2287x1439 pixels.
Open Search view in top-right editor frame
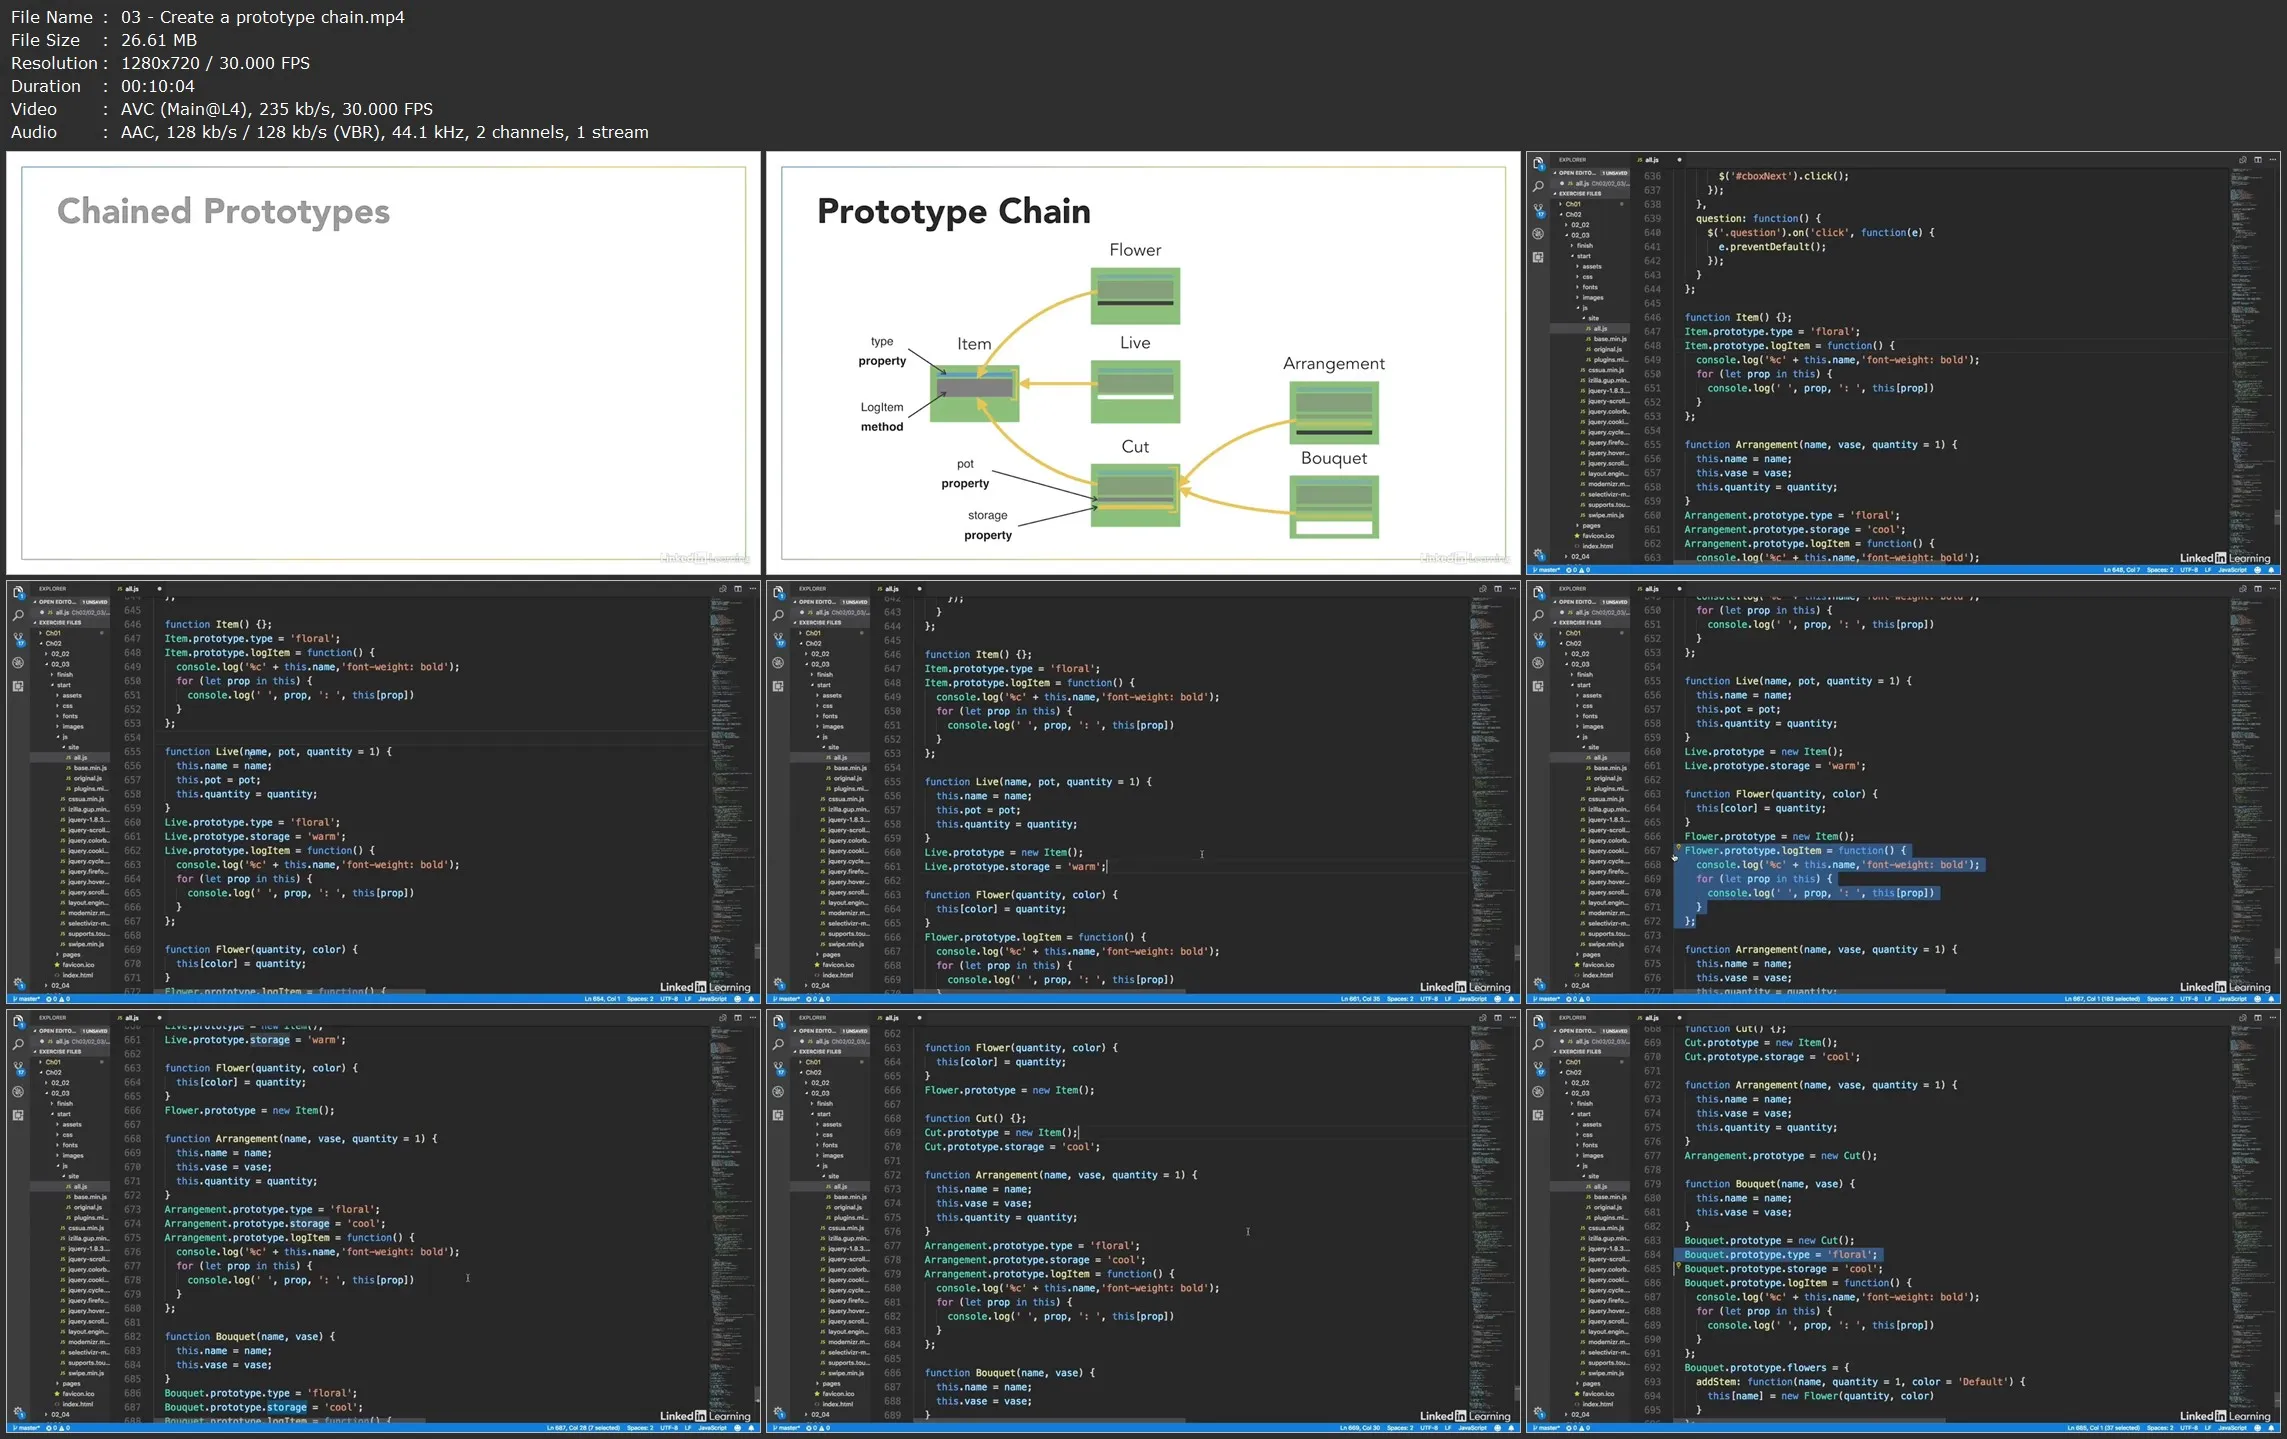1538,186
